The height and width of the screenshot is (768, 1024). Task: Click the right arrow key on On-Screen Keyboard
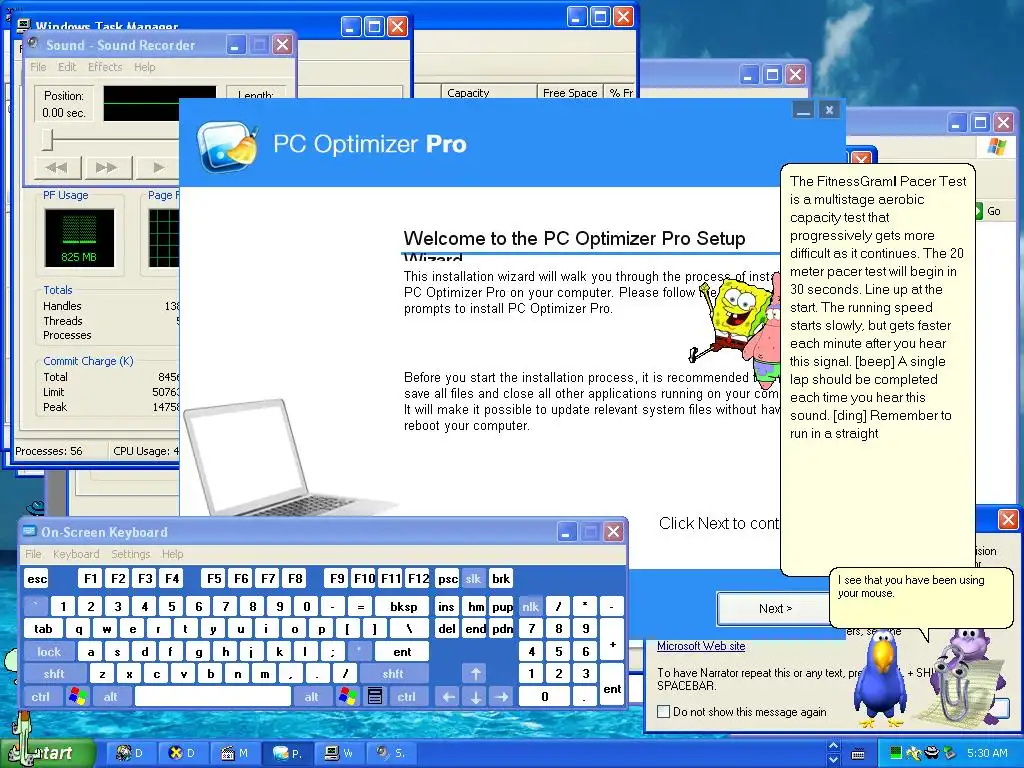pyautogui.click(x=502, y=696)
